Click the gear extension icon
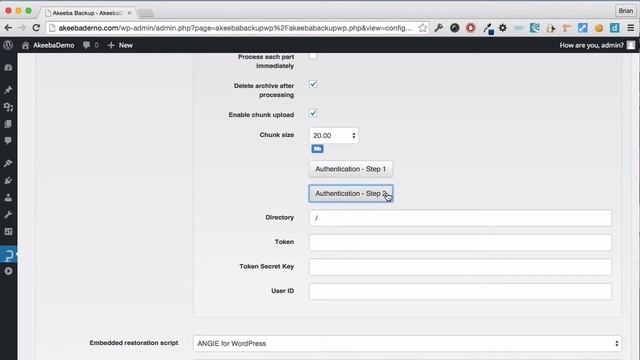 [503, 28]
